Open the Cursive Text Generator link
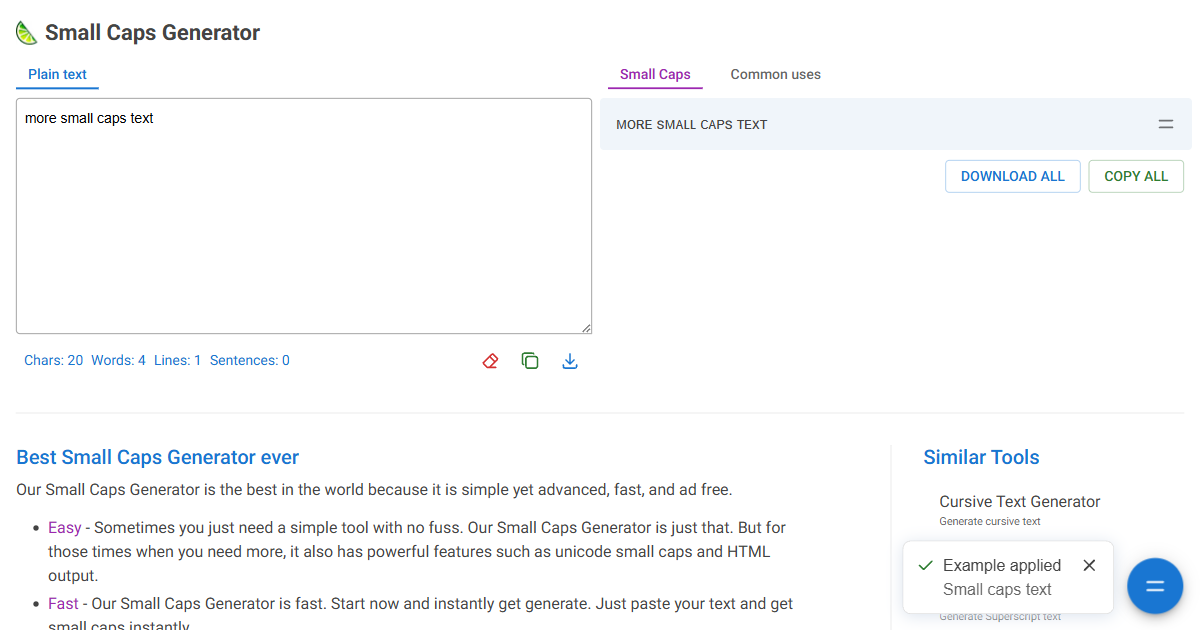The height and width of the screenshot is (630, 1200). coord(1019,501)
